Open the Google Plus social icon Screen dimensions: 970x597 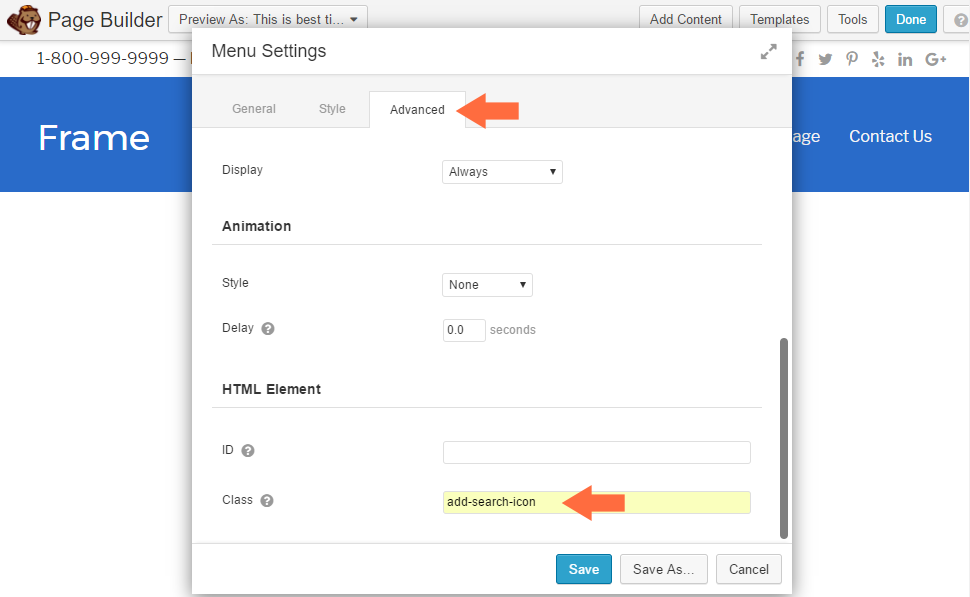tap(936, 59)
